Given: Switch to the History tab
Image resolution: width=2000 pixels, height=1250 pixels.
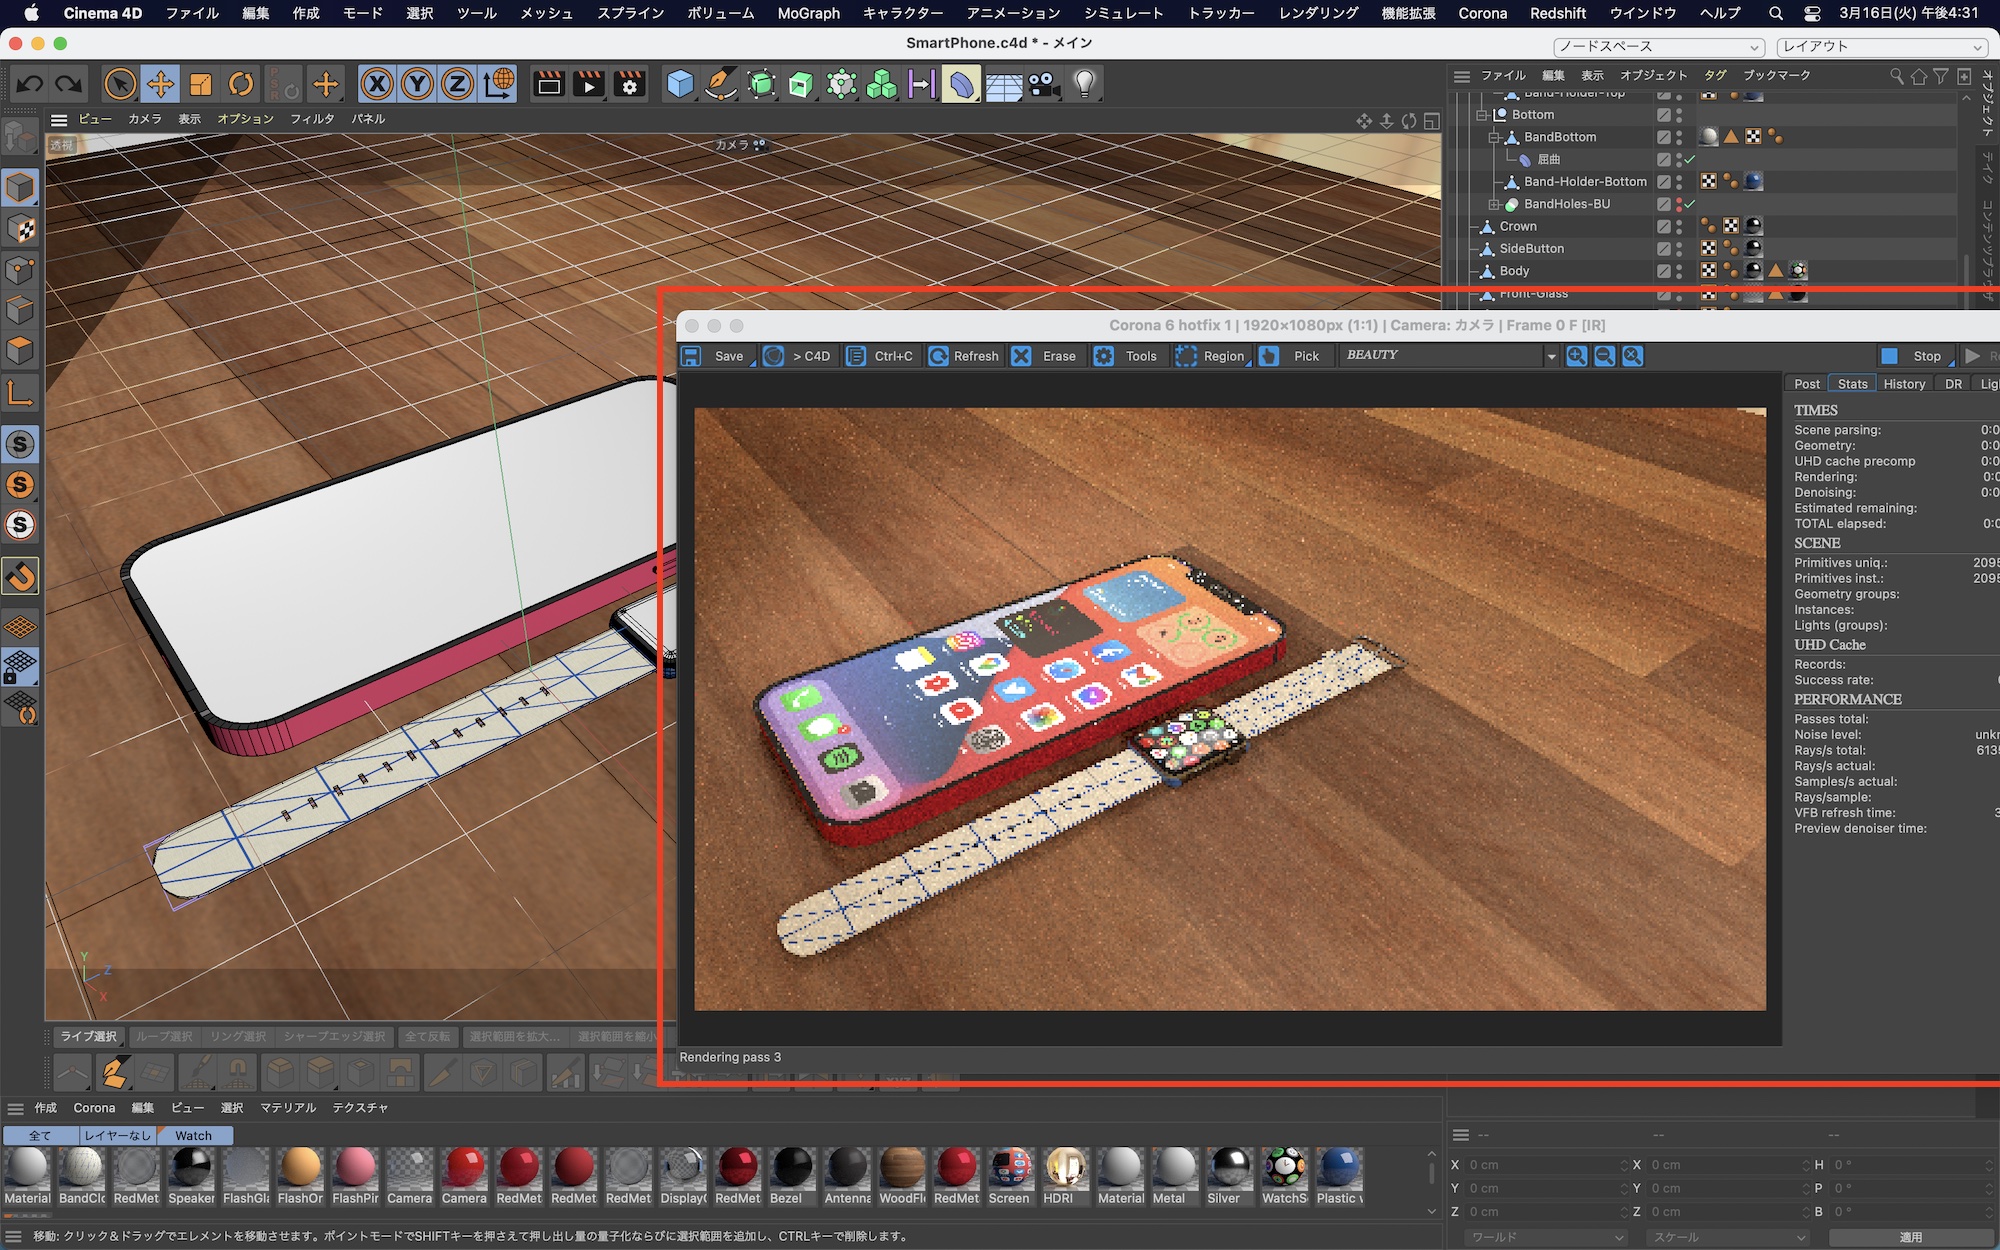Looking at the screenshot, I should pyautogui.click(x=1903, y=384).
